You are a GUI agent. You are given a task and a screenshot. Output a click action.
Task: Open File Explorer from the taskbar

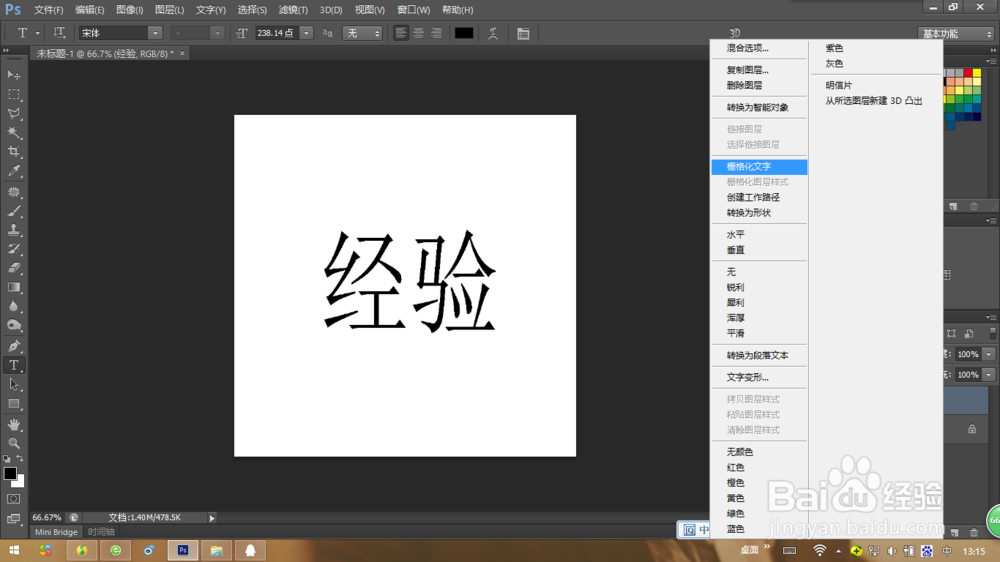click(216, 551)
